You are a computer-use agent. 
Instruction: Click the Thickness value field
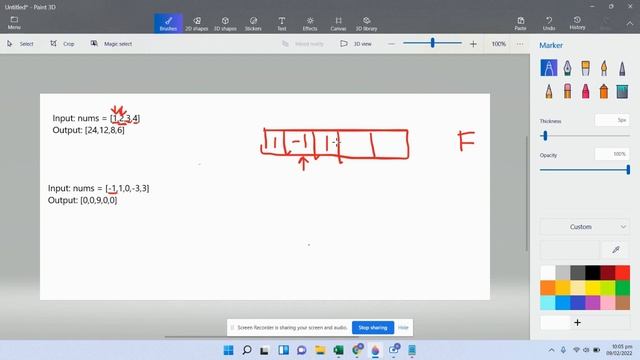(x=612, y=120)
